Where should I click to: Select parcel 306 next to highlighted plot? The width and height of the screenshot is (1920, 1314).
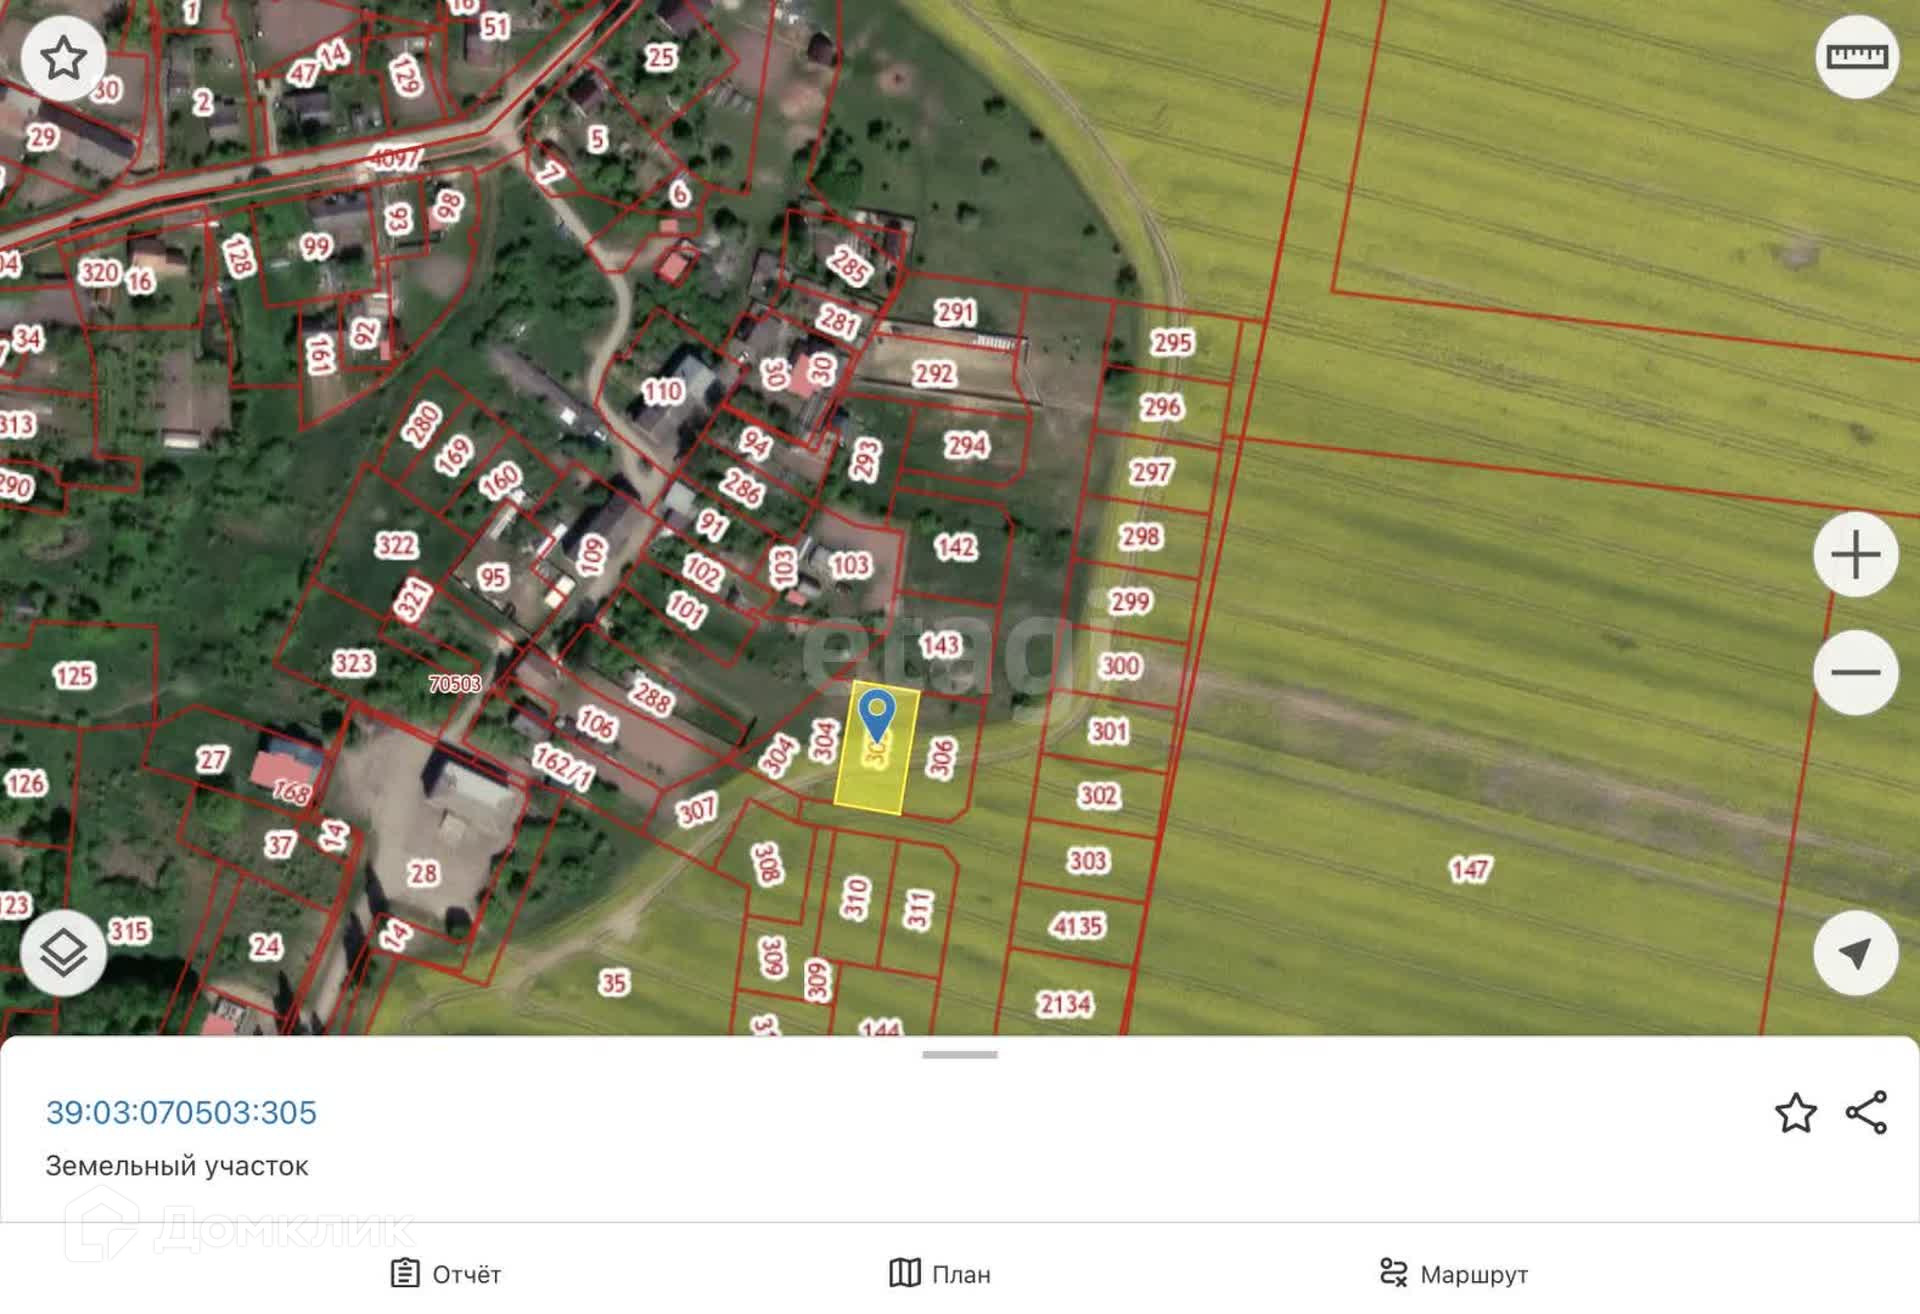coord(941,758)
